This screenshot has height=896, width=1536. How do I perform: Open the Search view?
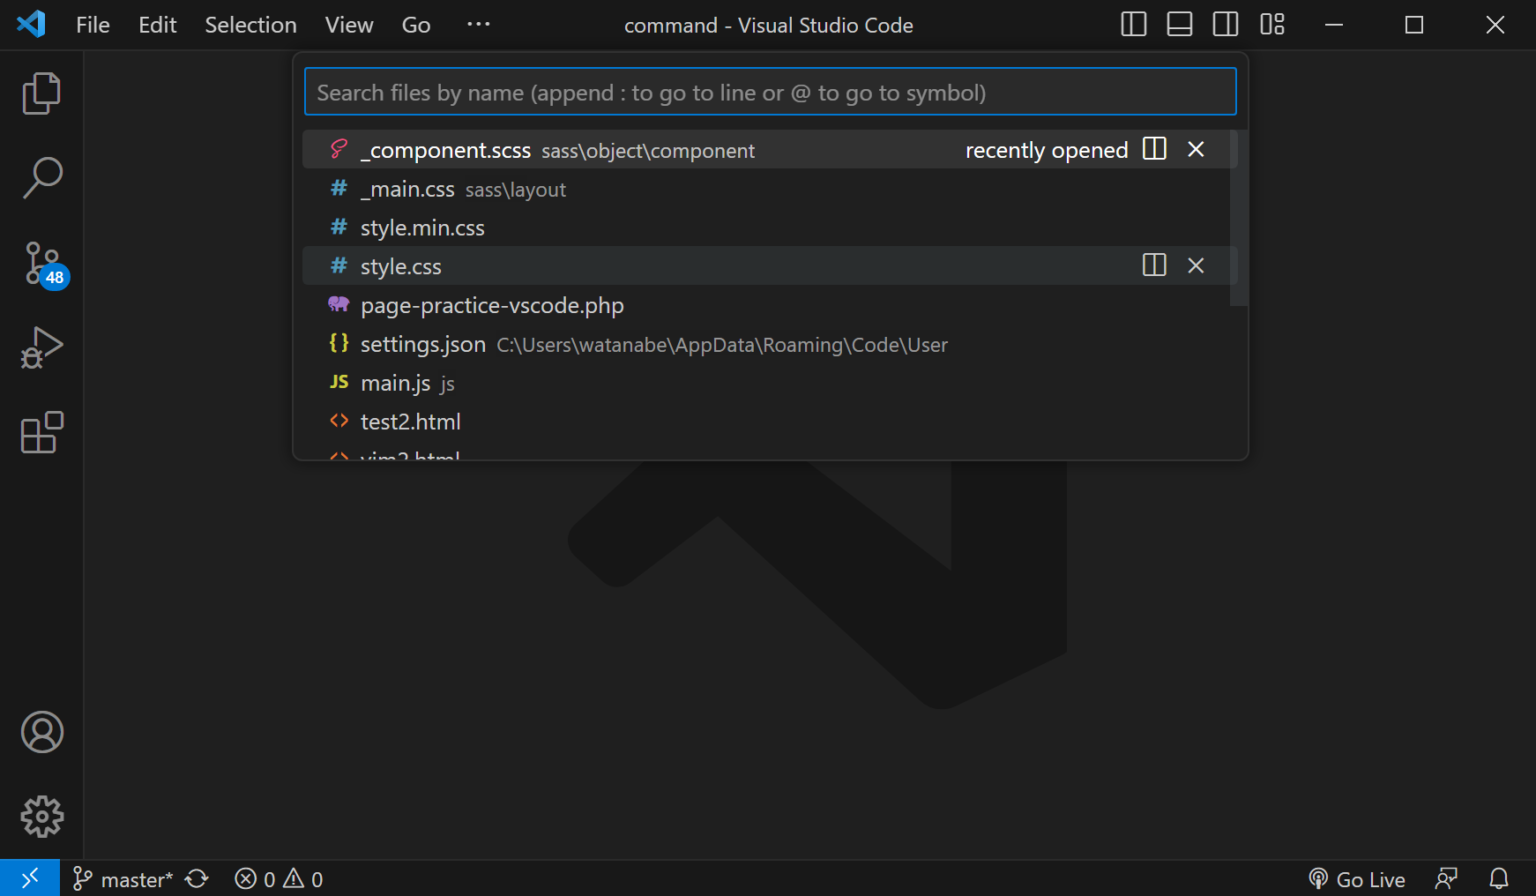point(41,176)
